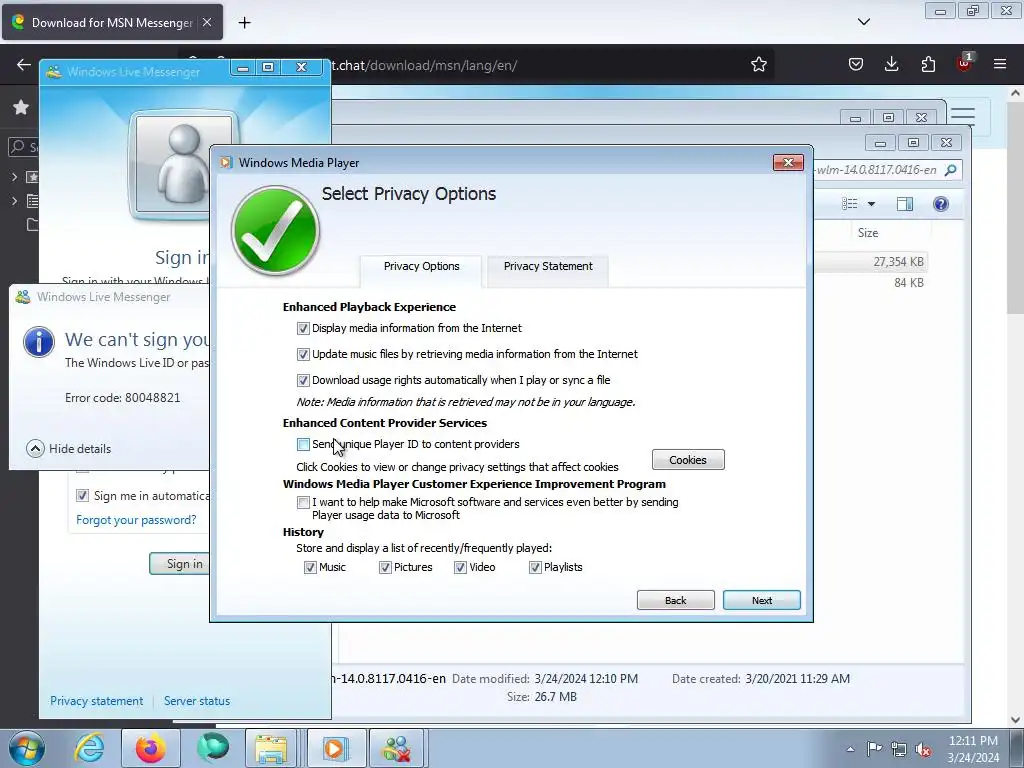Click the Messenger Sign in button
Screen dimensions: 1024x768
click(x=180, y=564)
